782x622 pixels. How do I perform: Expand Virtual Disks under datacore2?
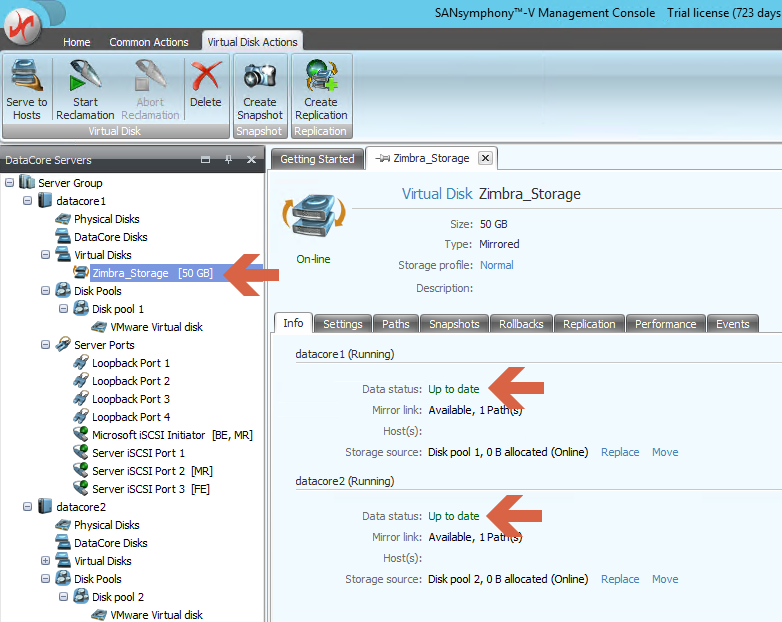click(x=45, y=560)
